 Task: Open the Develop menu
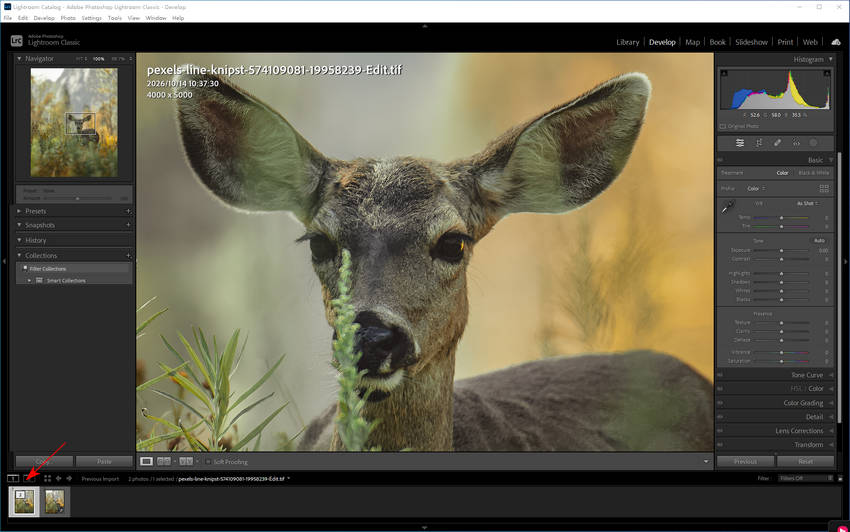tap(44, 18)
